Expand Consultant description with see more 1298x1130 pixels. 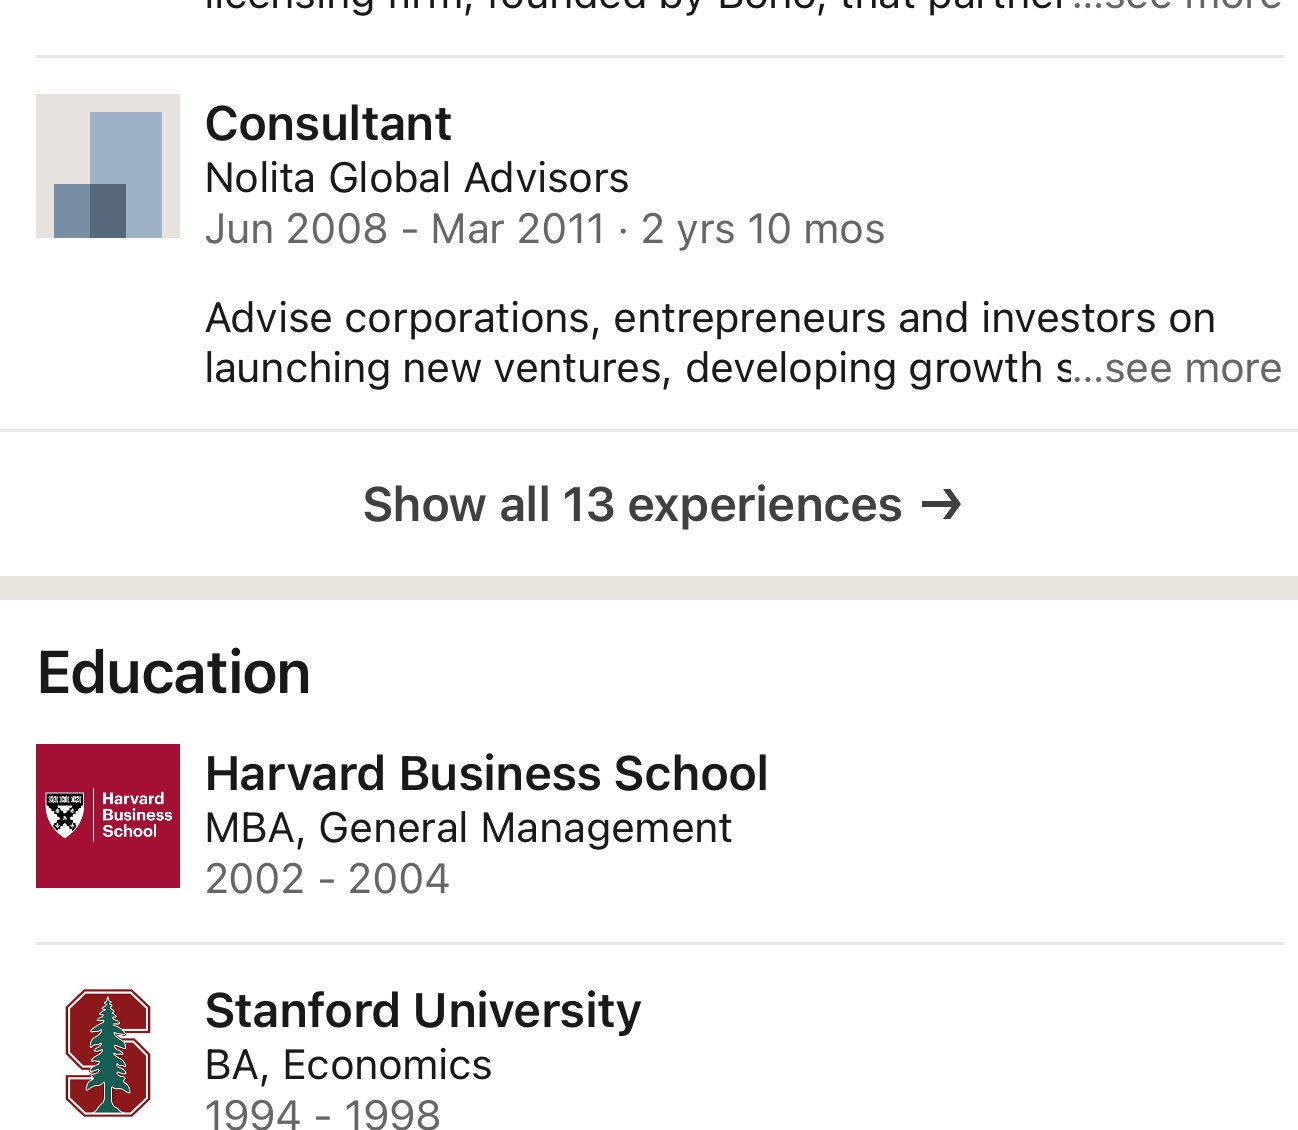pos(1192,369)
